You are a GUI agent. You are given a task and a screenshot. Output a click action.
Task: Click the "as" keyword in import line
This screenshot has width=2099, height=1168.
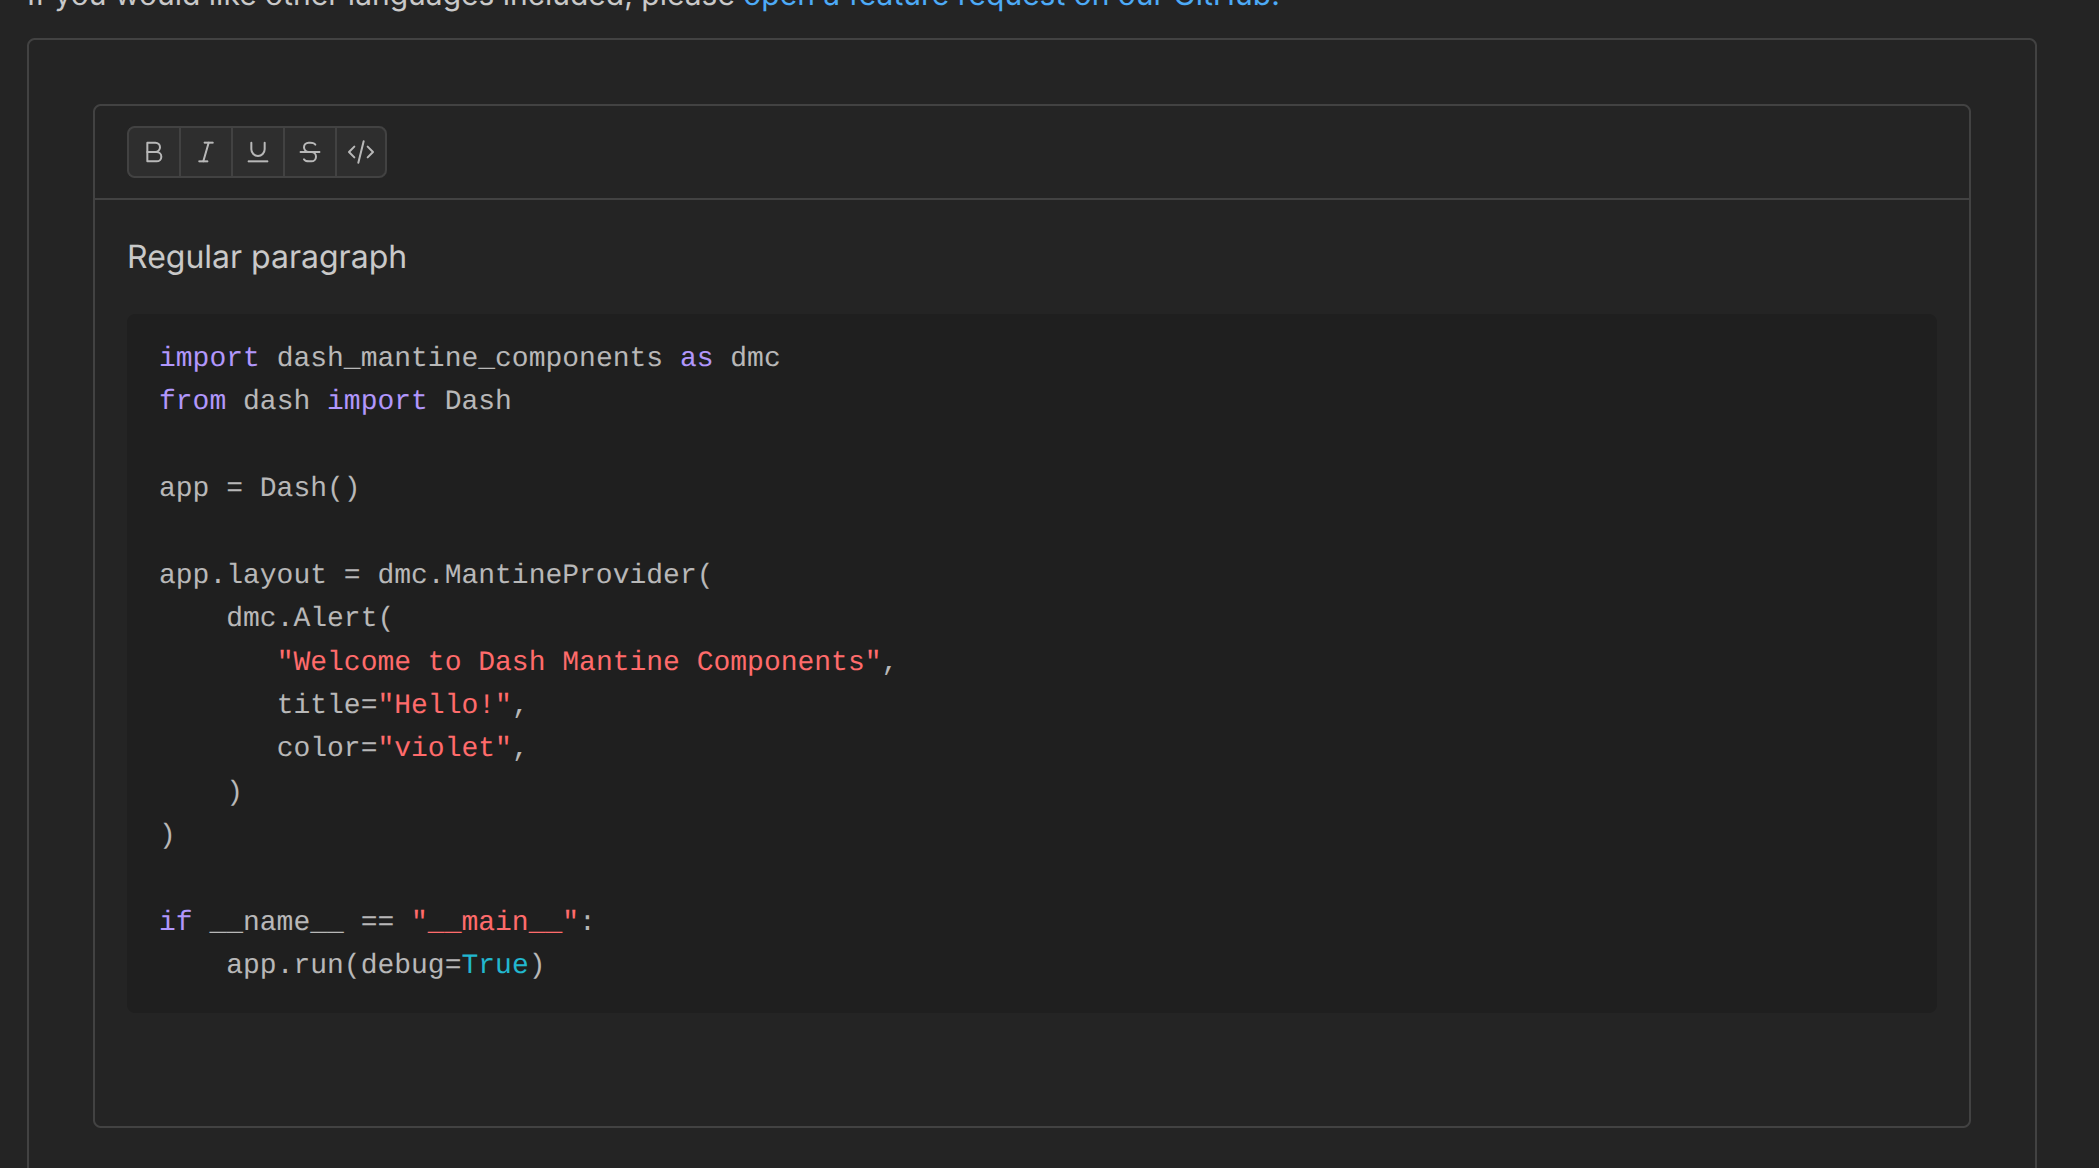point(696,358)
